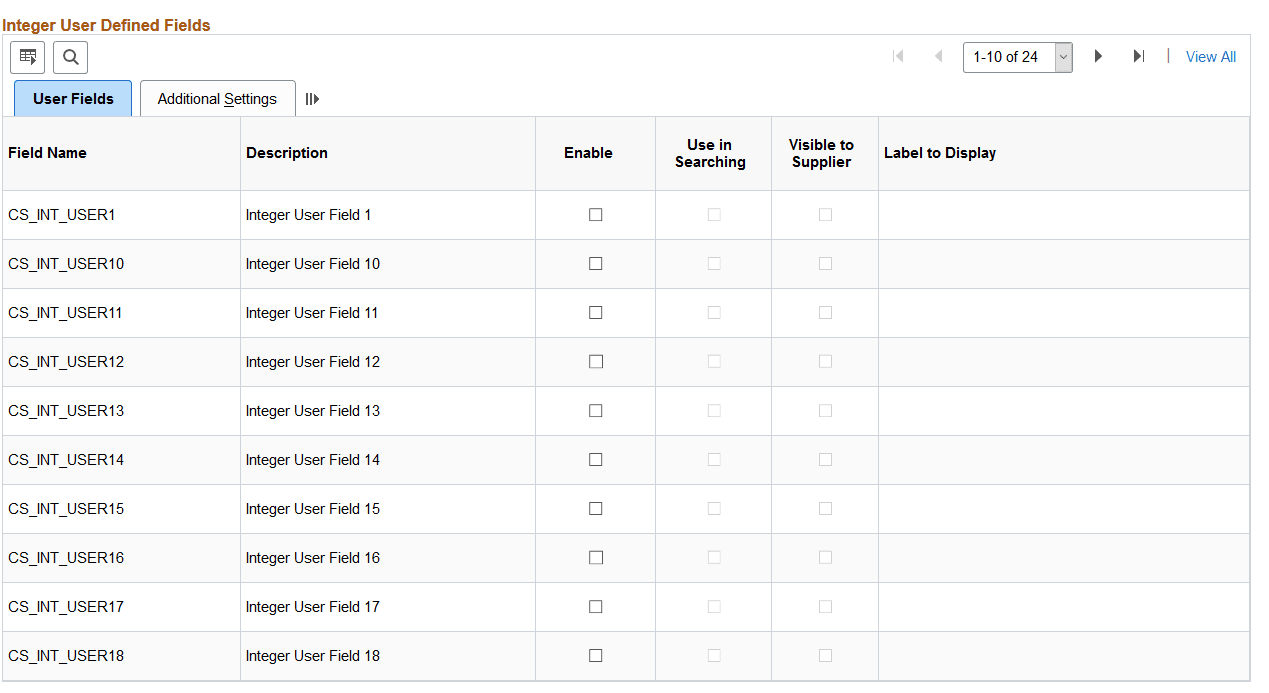
Task: Click the View All link
Action: click(1210, 56)
